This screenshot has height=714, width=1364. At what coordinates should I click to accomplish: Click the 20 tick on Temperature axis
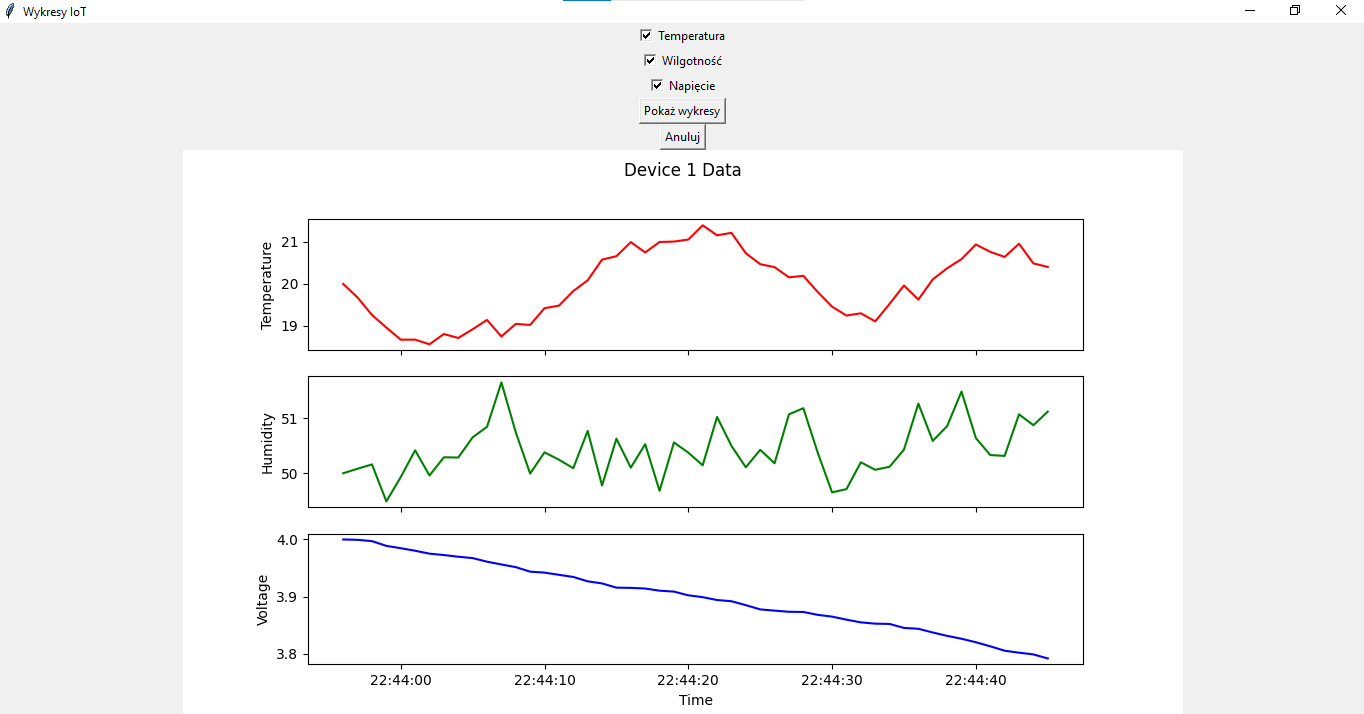point(290,285)
